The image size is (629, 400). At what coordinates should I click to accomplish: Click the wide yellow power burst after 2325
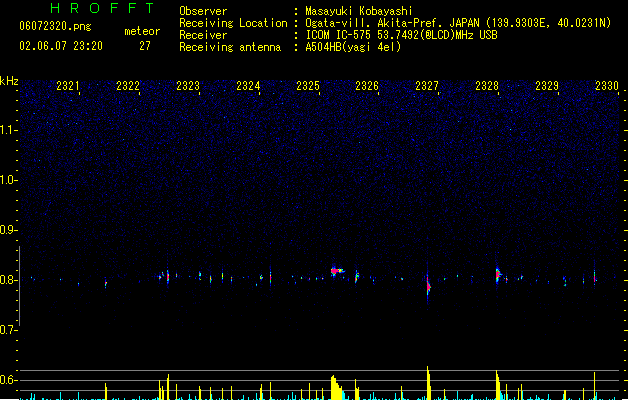click(x=336, y=388)
